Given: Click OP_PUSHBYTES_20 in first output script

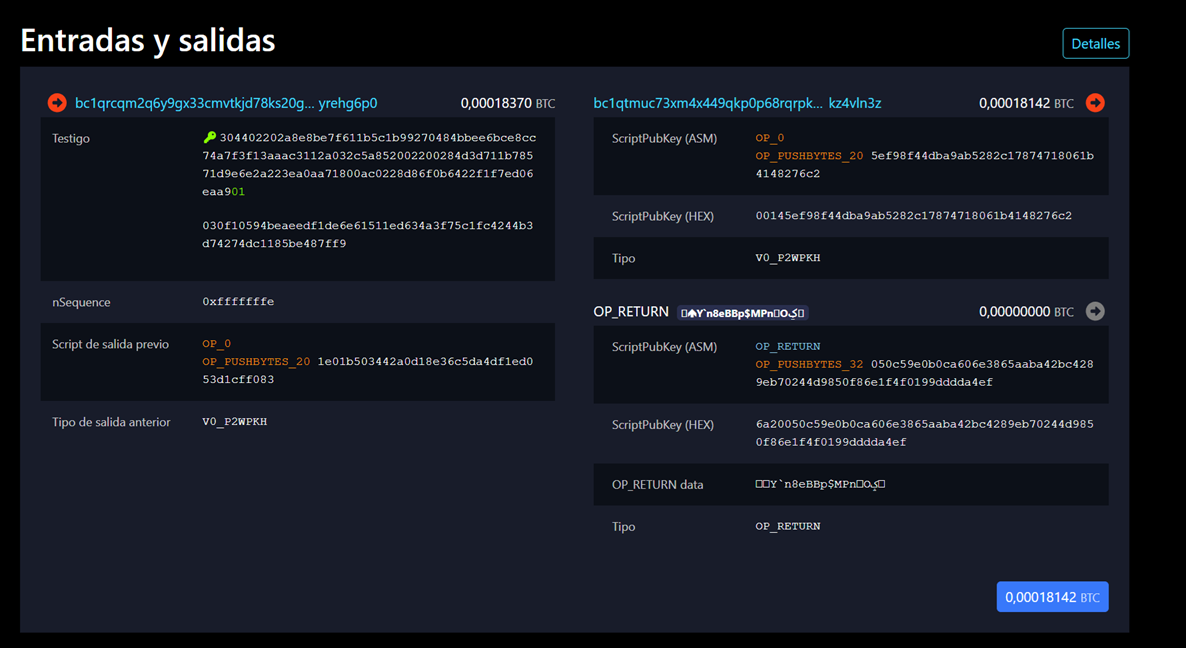Looking at the screenshot, I should [809, 156].
